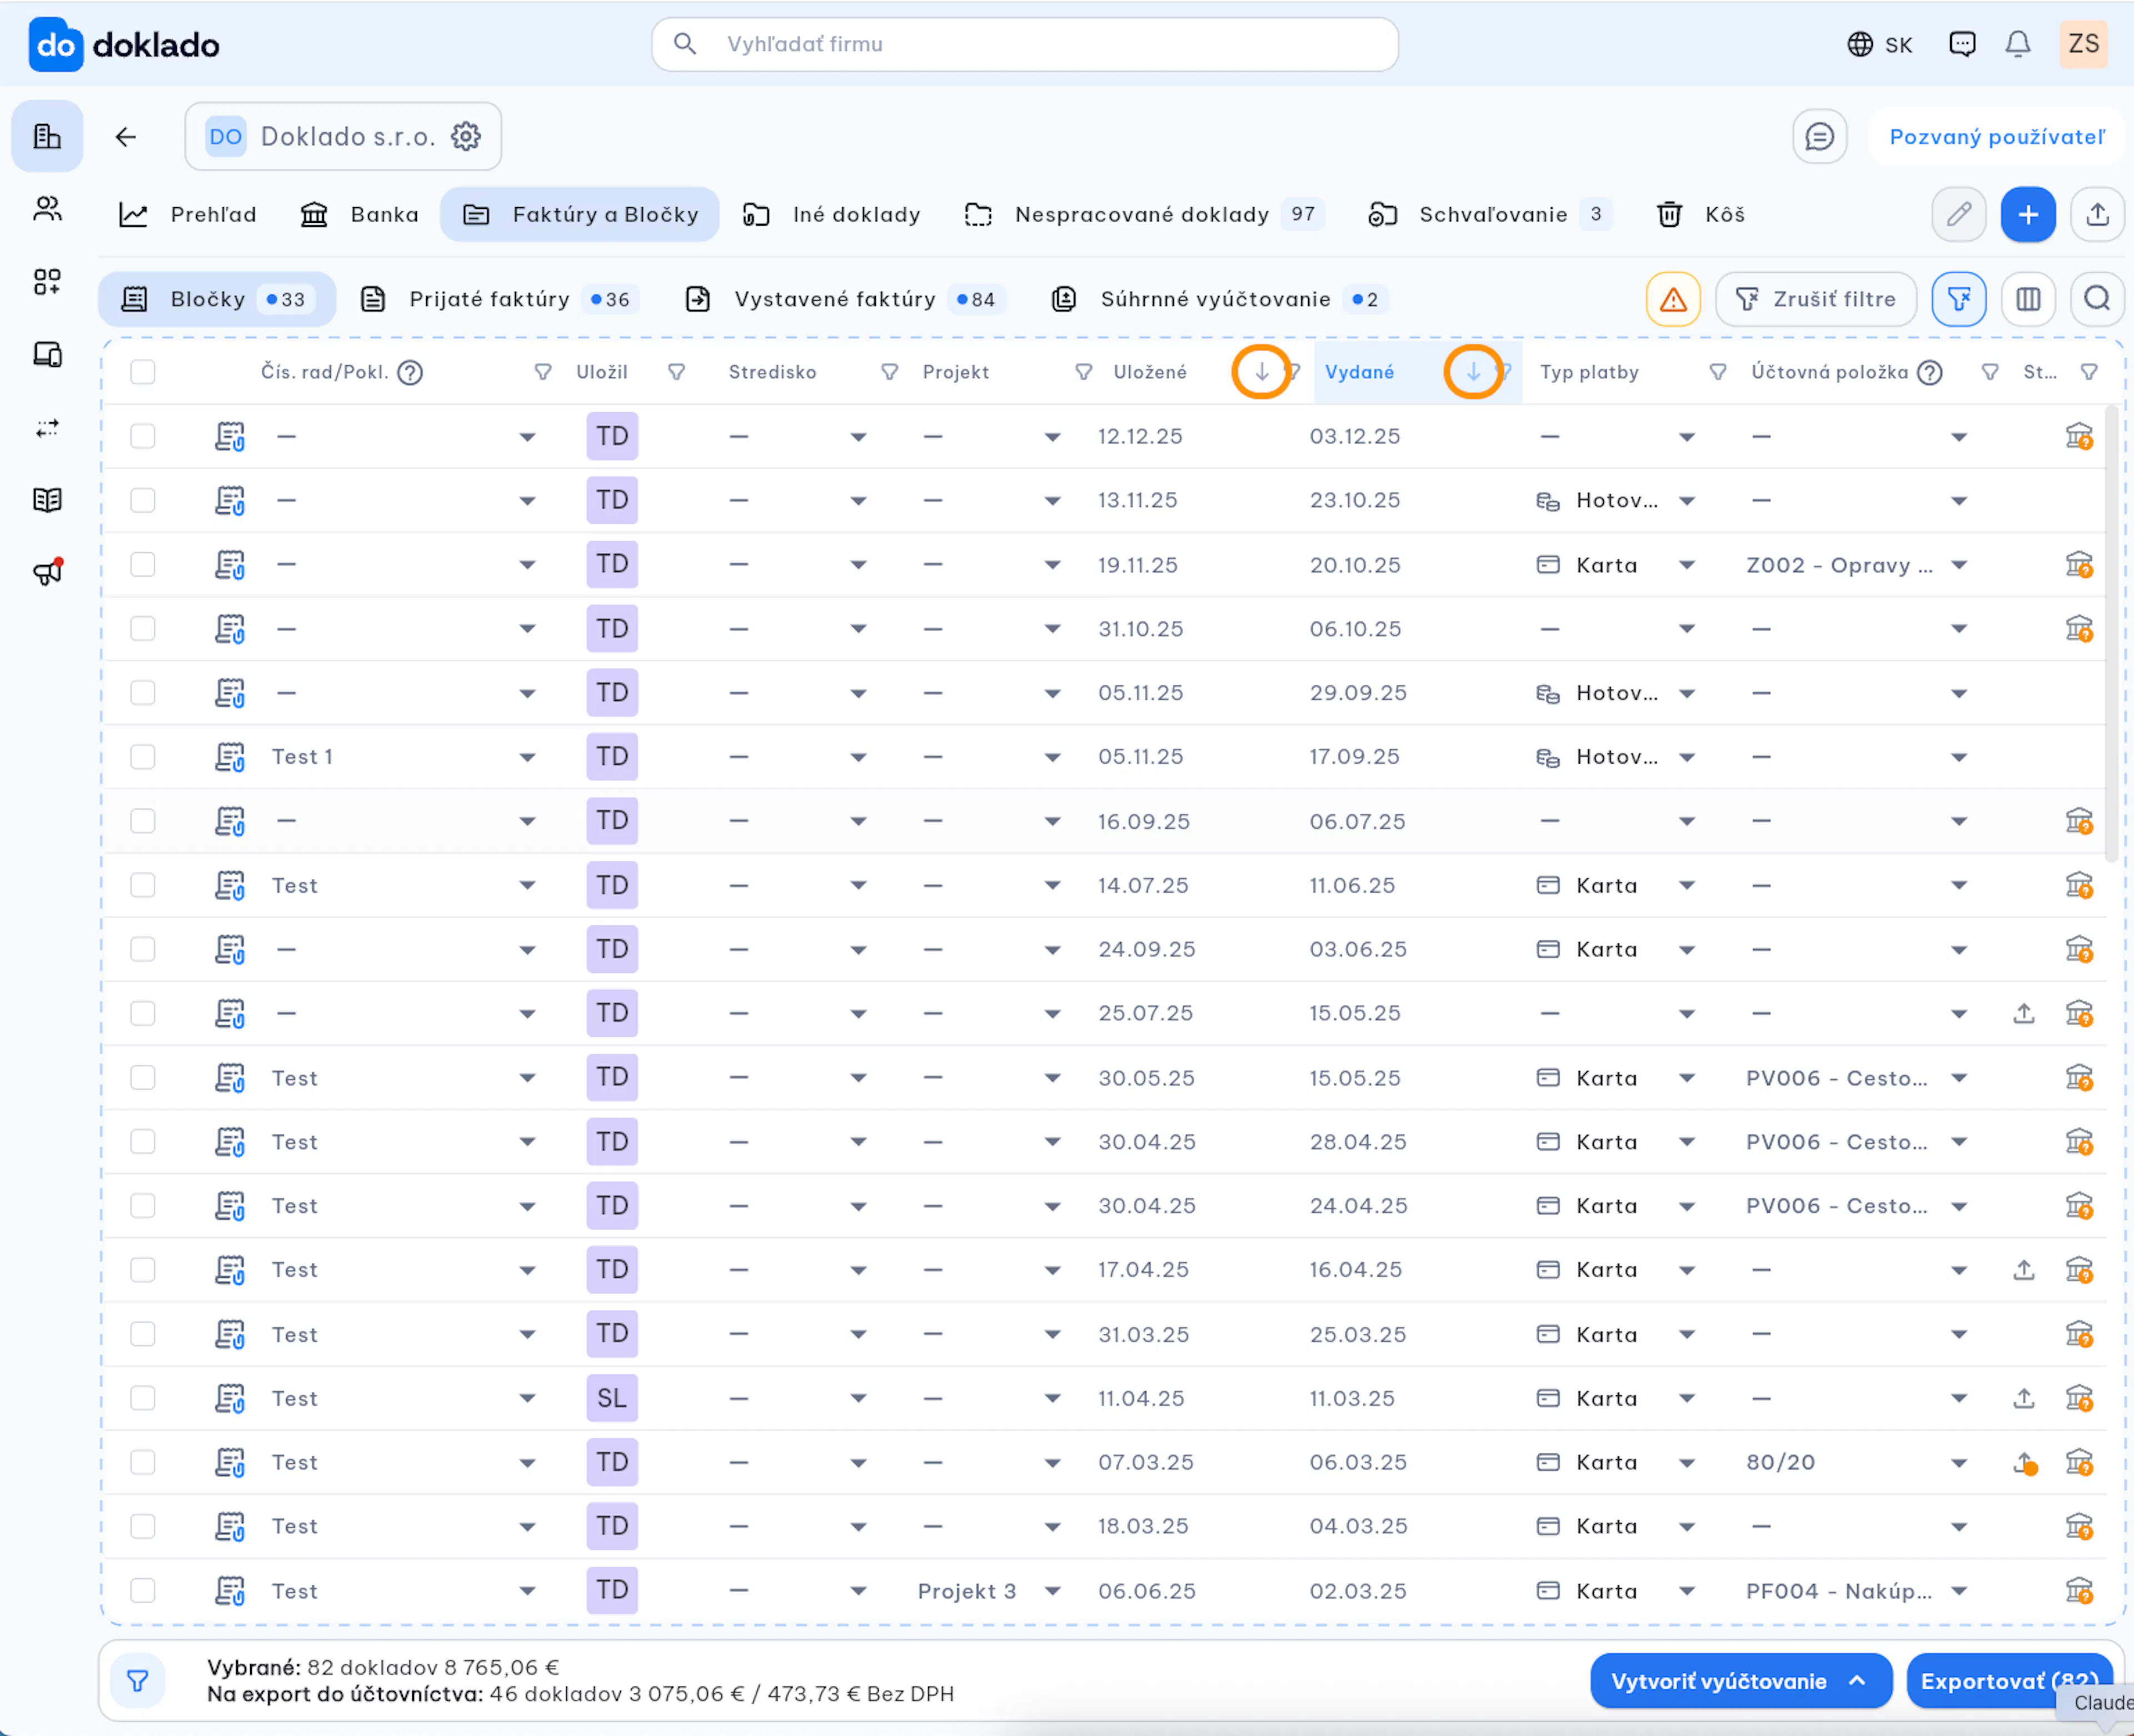
Task: Expand Typ platby dropdown in row issued 03.12.25
Action: pyautogui.click(x=1687, y=437)
